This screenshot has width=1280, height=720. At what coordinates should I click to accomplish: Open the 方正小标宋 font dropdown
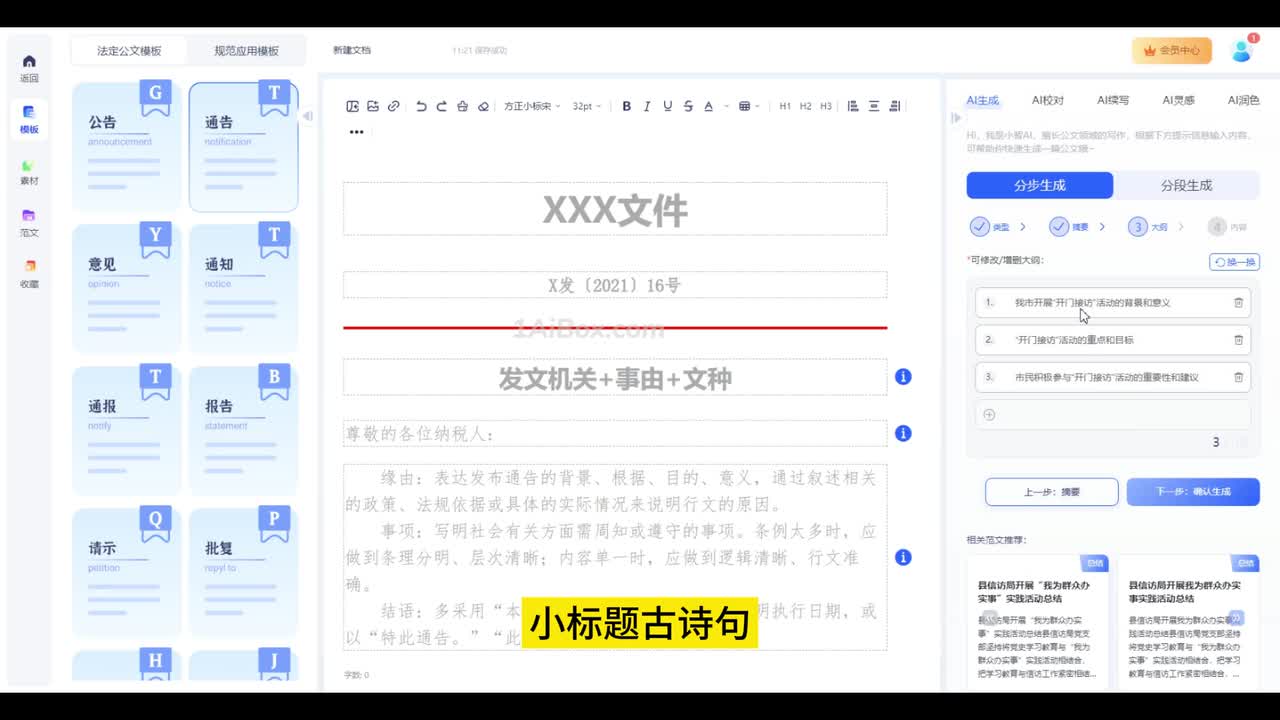[x=532, y=106]
